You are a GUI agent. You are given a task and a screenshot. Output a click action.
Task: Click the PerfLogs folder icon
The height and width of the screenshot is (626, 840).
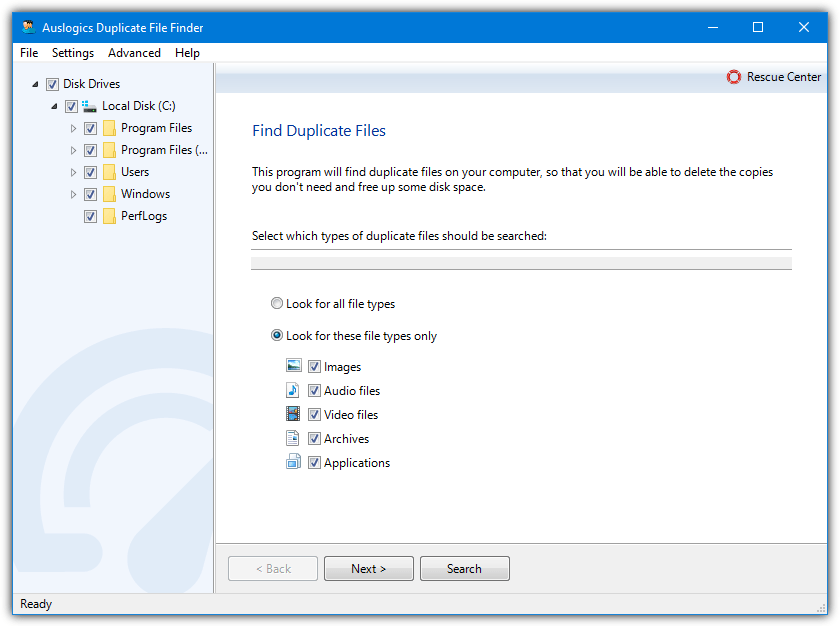click(109, 216)
